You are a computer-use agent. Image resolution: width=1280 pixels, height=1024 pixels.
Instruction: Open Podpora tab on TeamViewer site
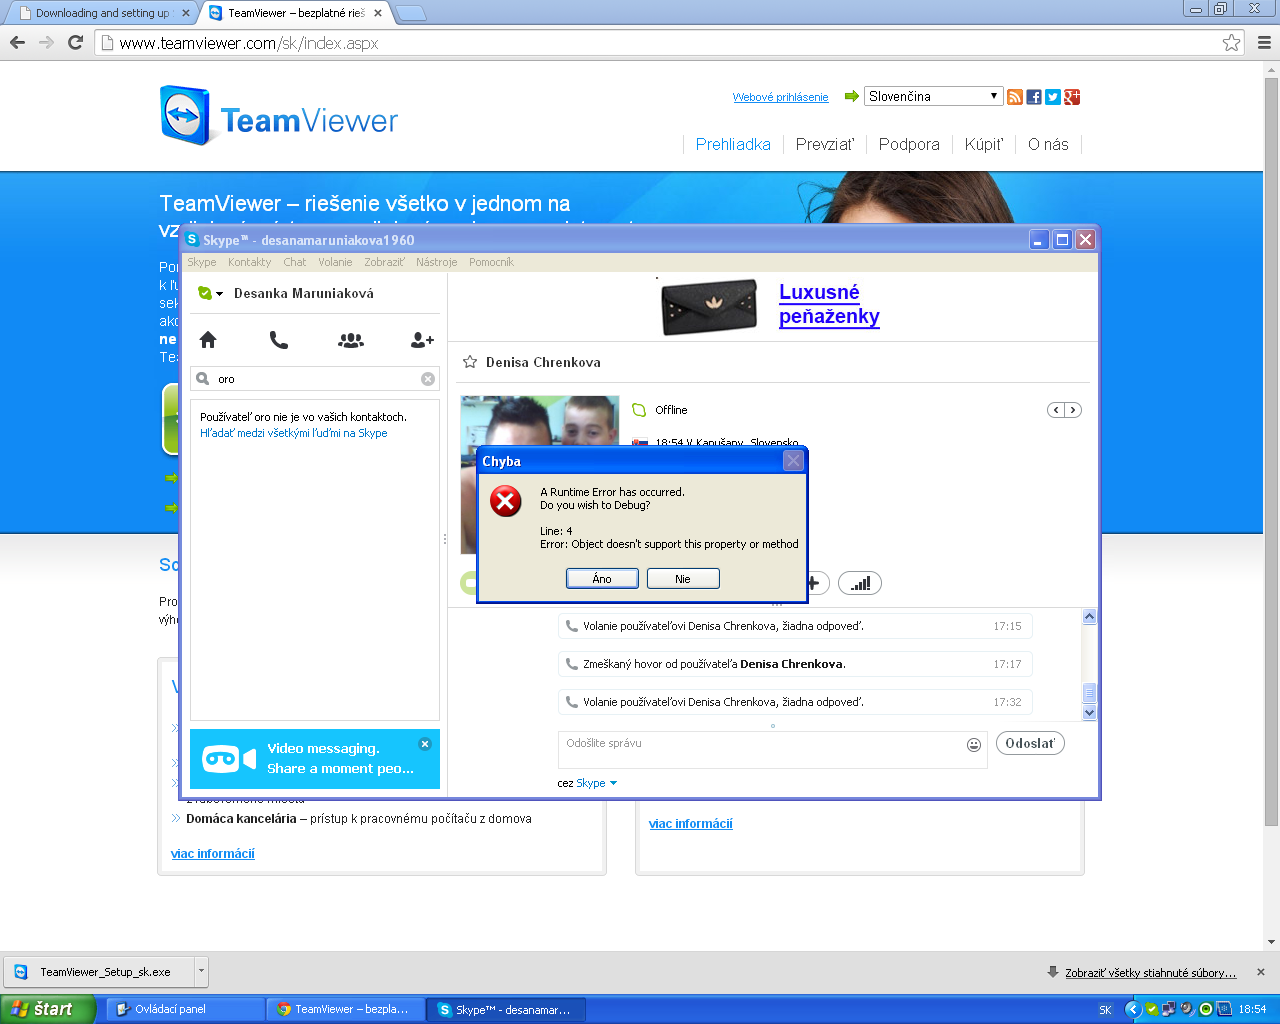point(909,144)
